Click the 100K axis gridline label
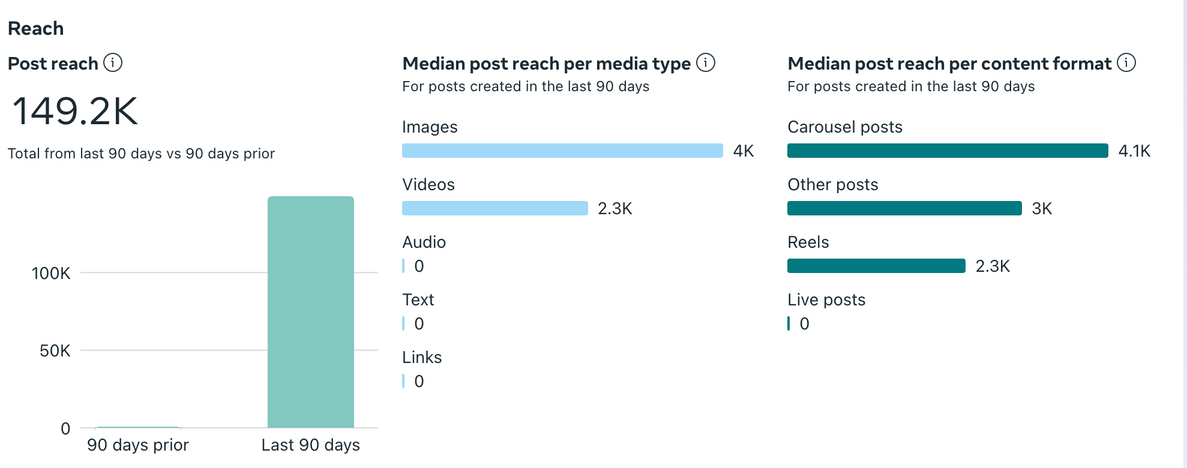The image size is (1187, 468). [51, 273]
